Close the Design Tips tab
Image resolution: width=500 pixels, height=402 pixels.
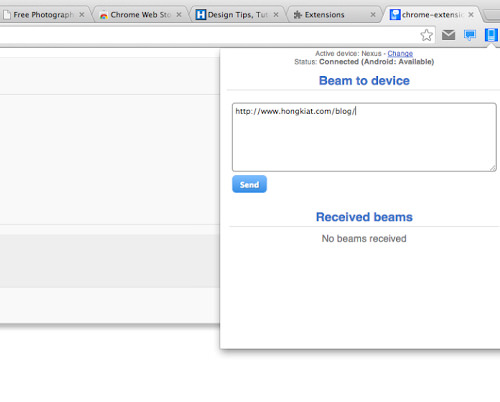pos(276,15)
